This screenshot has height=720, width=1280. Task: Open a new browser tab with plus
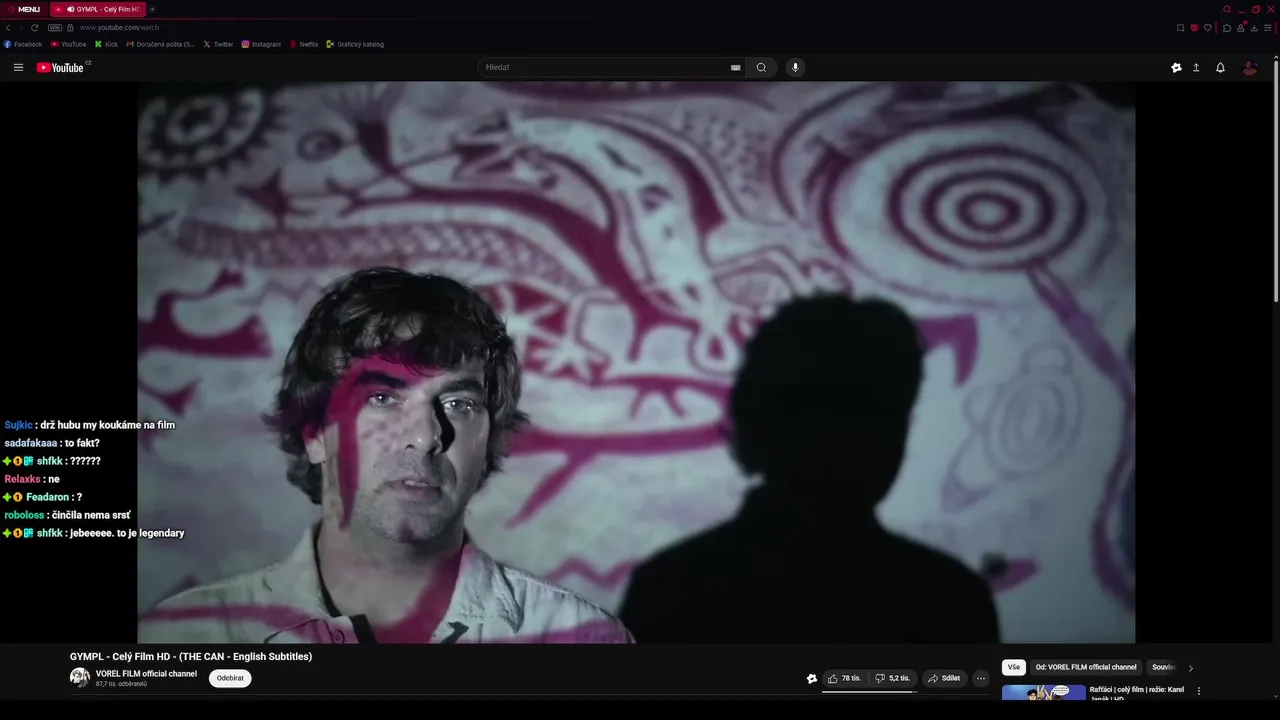[x=153, y=9]
